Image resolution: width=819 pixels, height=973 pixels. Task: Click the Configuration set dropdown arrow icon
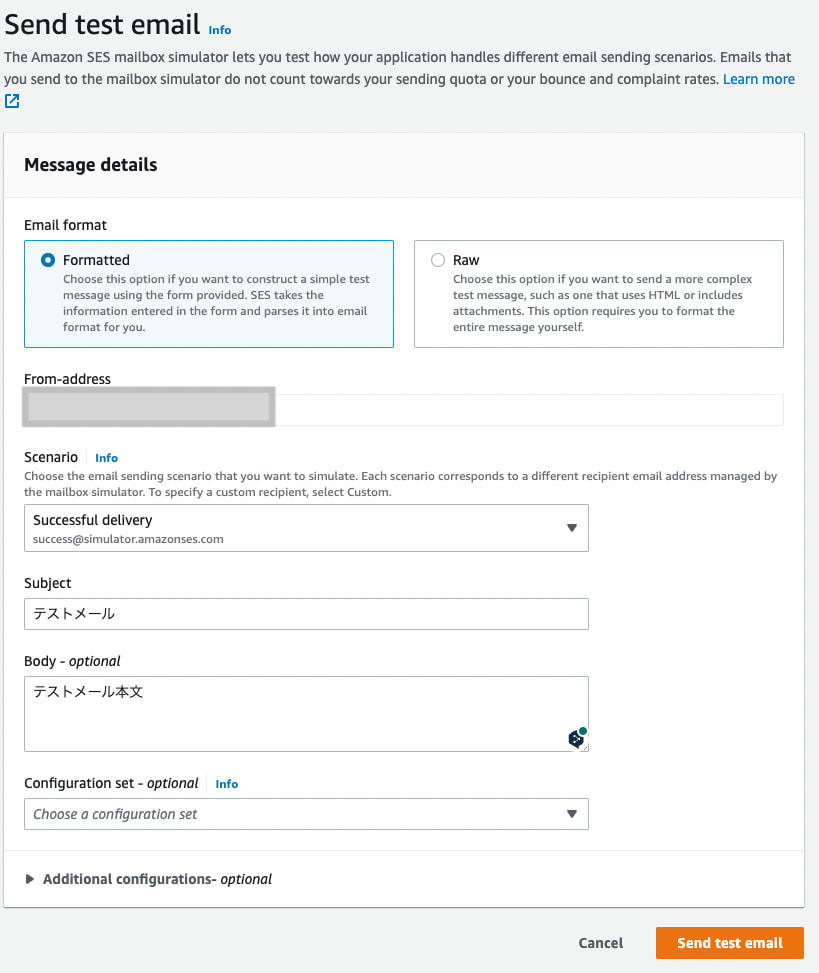pyautogui.click(x=572, y=814)
